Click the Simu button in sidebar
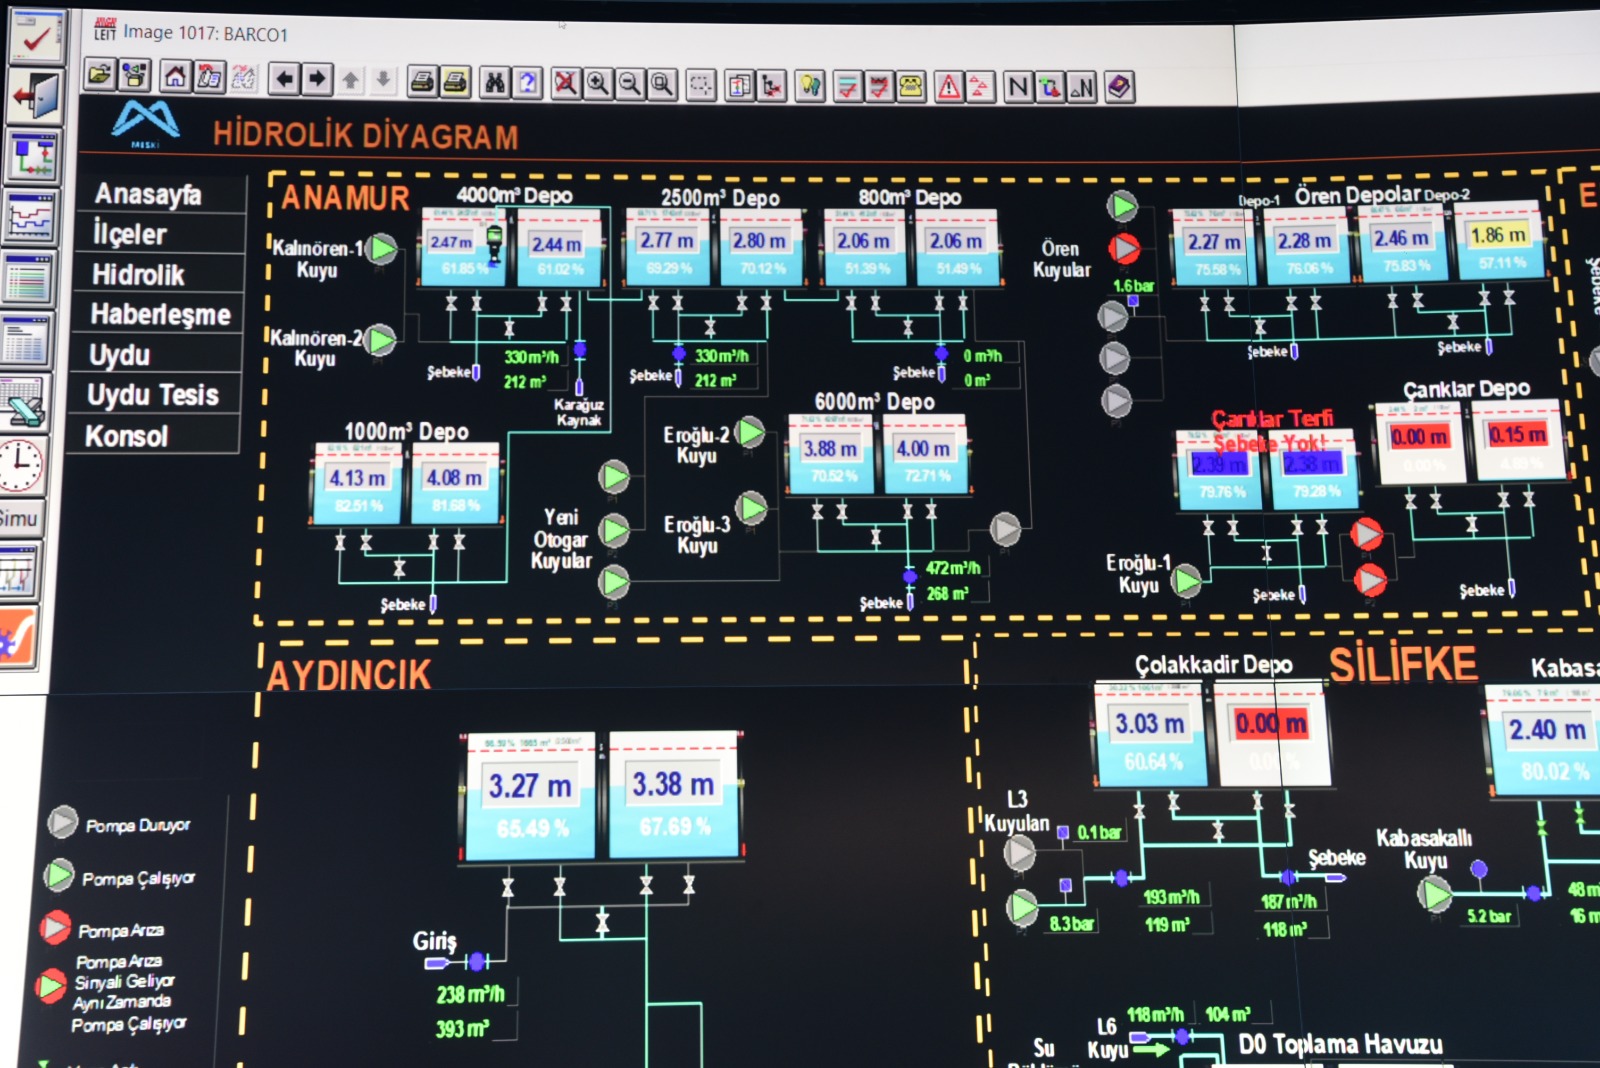The height and width of the screenshot is (1068, 1600). [19, 518]
